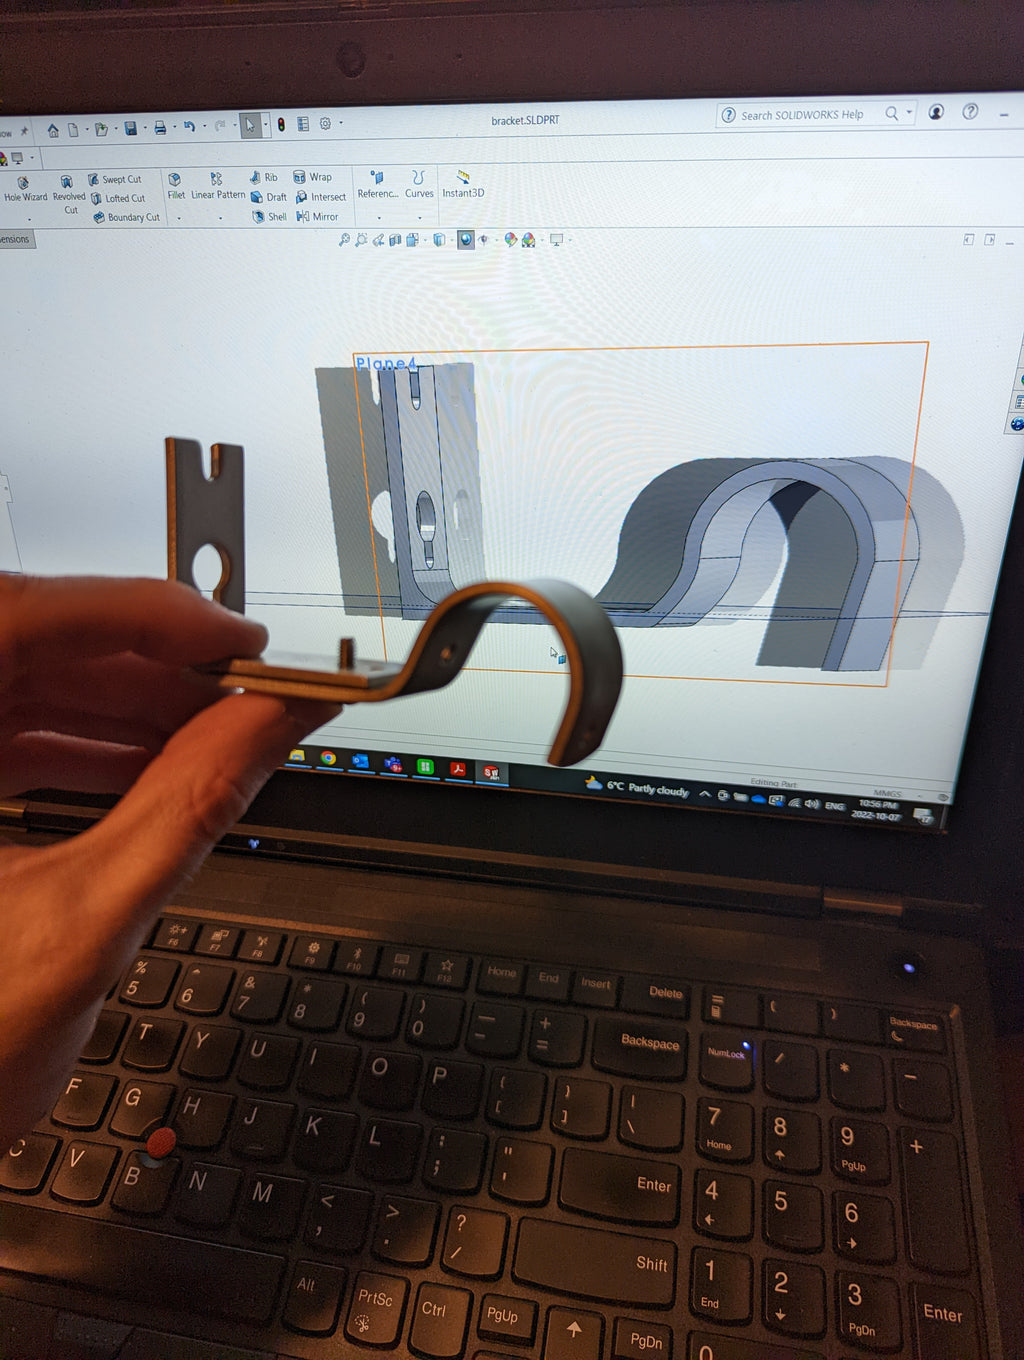Click Previous View icon in view toolbar
The width and height of the screenshot is (1024, 1360).
[378, 240]
